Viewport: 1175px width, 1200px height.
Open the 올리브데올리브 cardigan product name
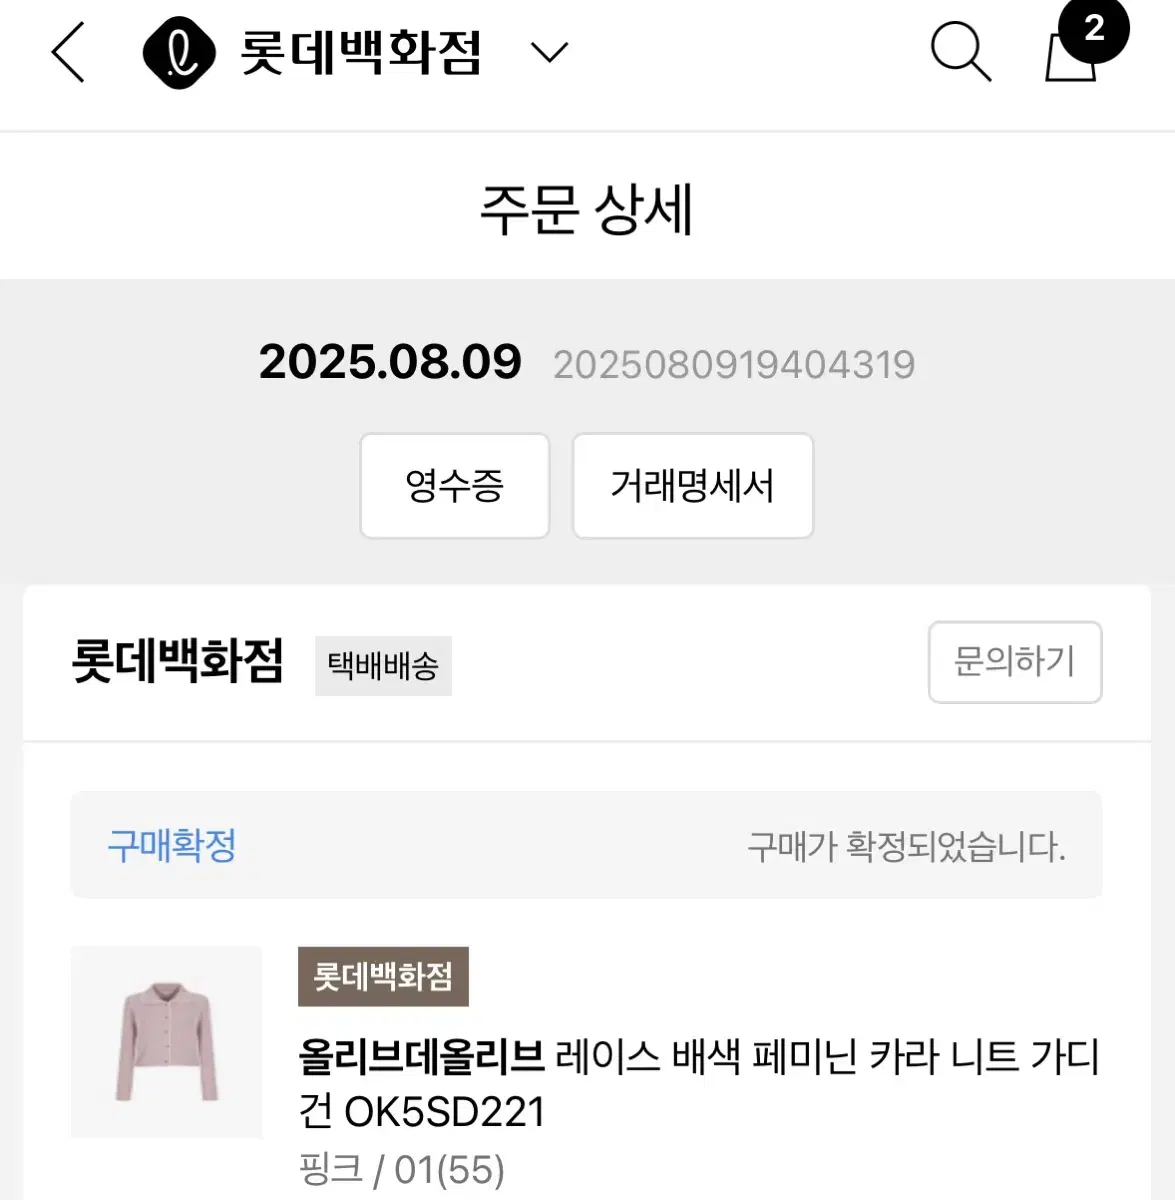point(699,1084)
